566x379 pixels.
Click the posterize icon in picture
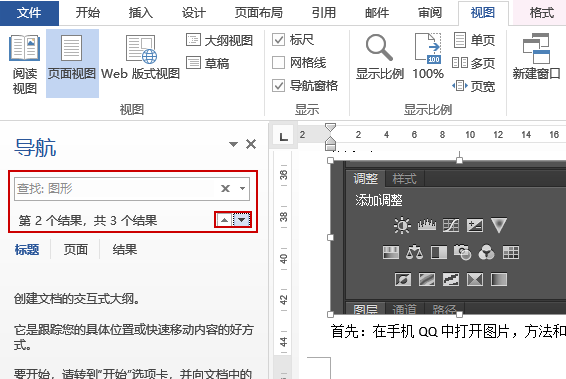[x=427, y=279]
